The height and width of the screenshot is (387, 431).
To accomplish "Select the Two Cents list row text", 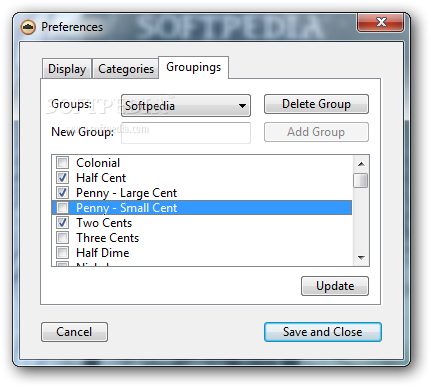I will [104, 223].
